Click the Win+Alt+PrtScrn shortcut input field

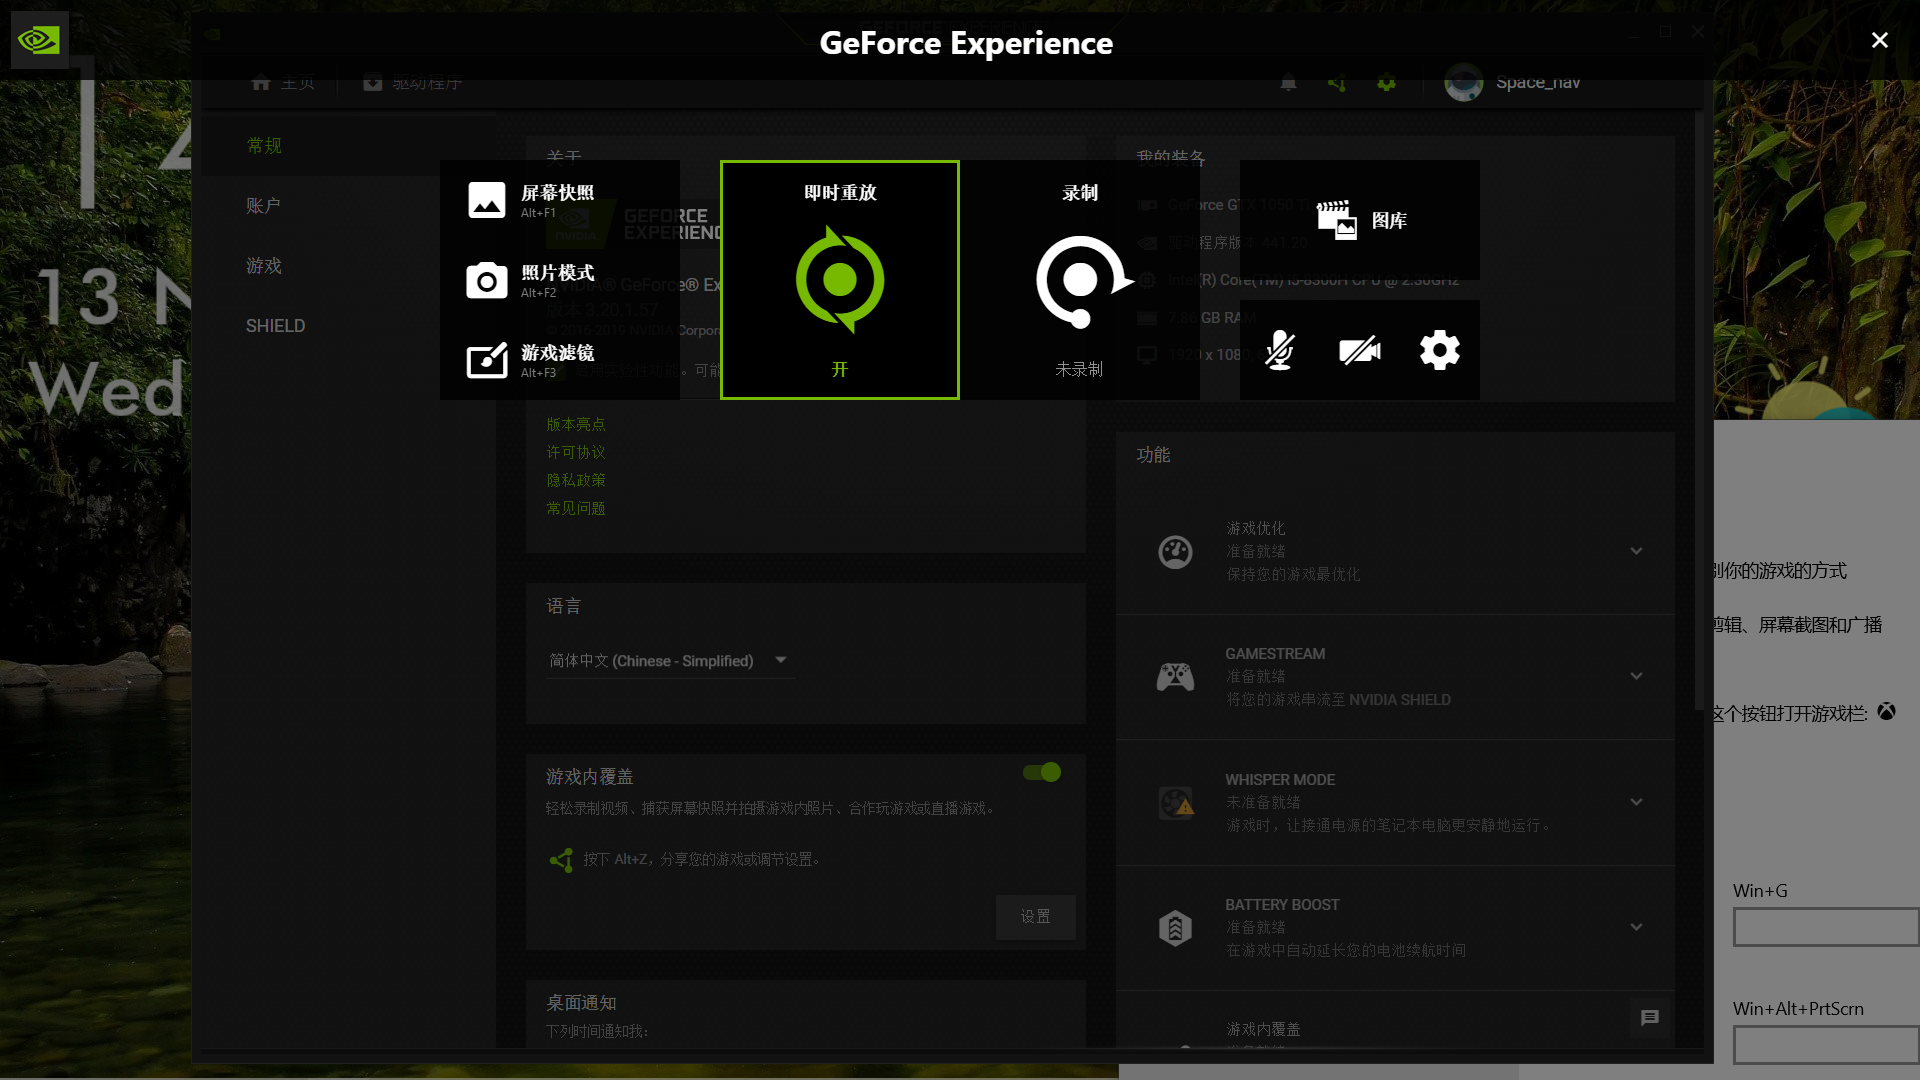tap(1826, 1045)
